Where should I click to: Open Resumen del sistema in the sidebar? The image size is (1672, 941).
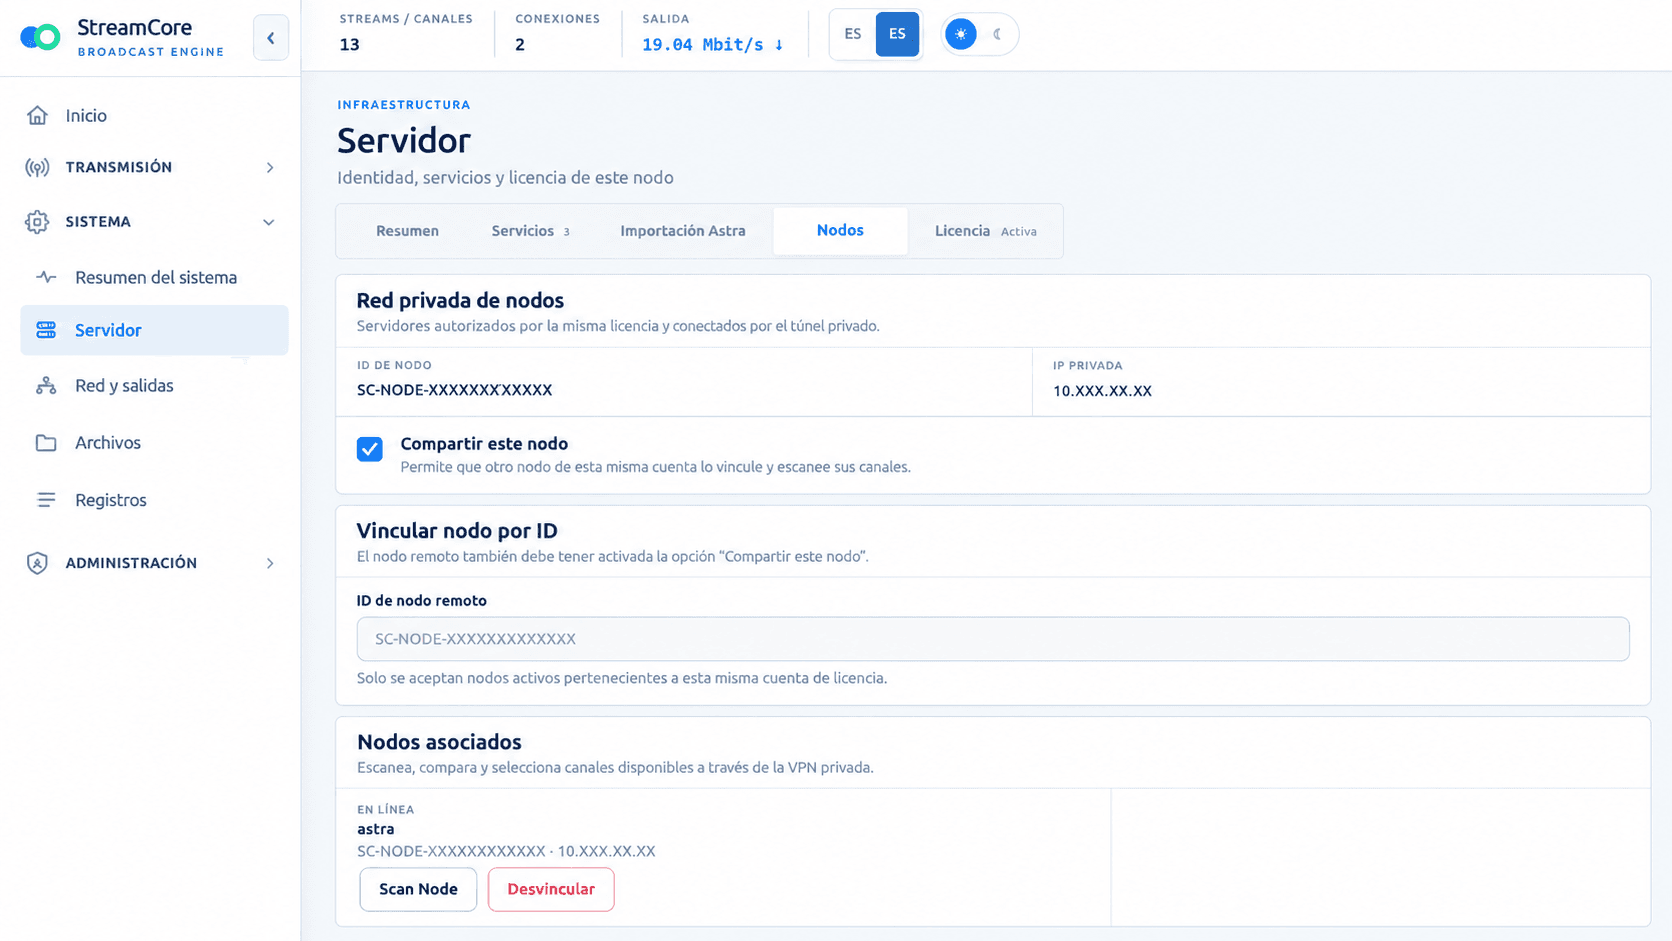click(154, 277)
